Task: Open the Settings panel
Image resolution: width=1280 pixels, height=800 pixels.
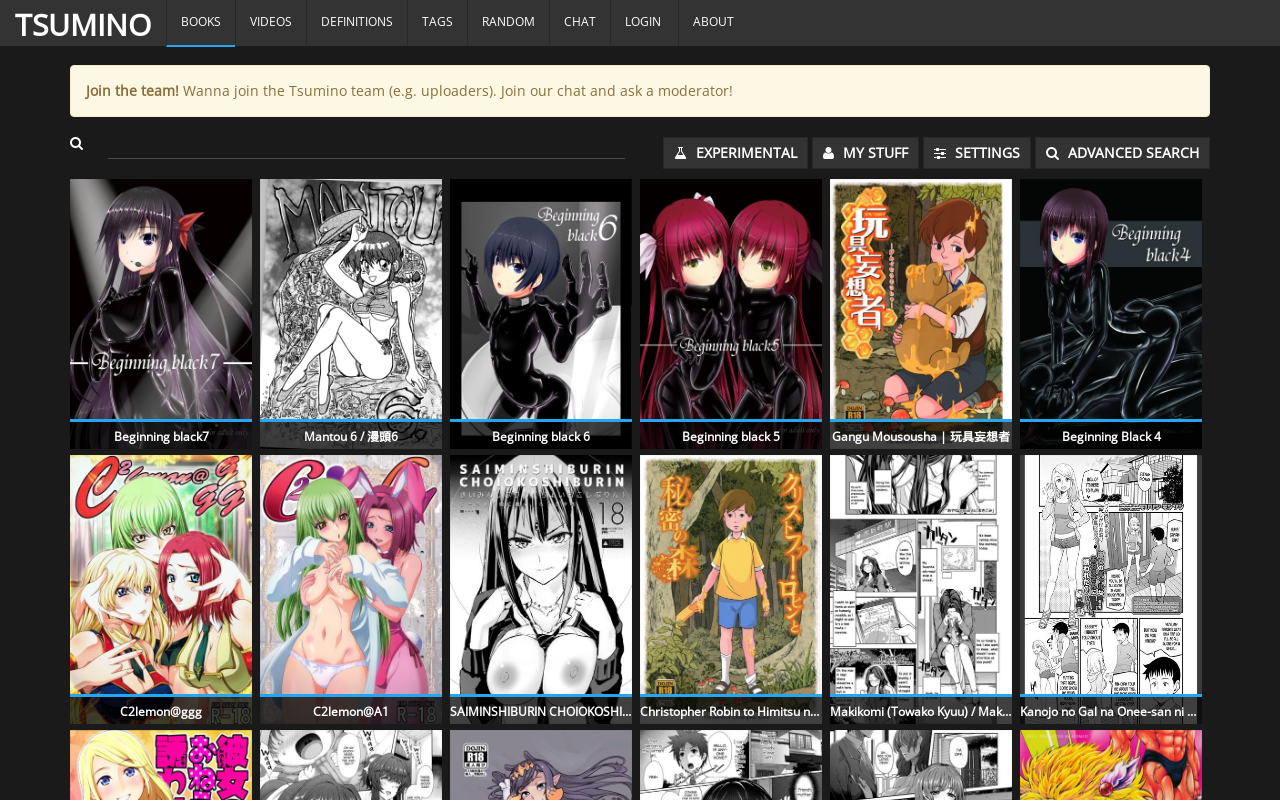Action: 977,153
